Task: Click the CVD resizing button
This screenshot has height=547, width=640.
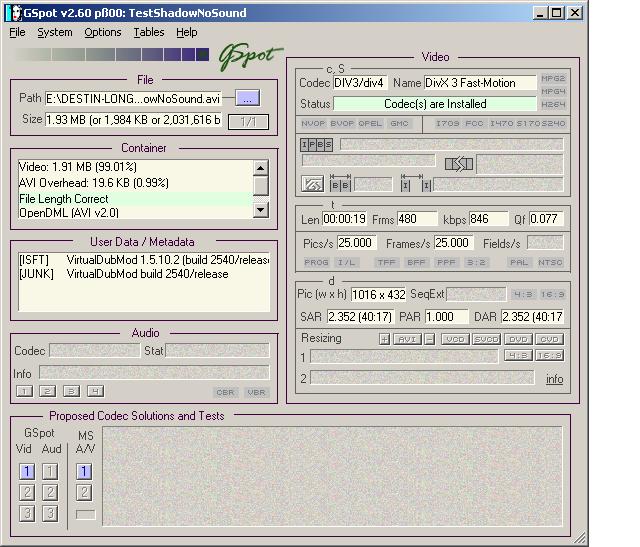Action: tap(549, 339)
